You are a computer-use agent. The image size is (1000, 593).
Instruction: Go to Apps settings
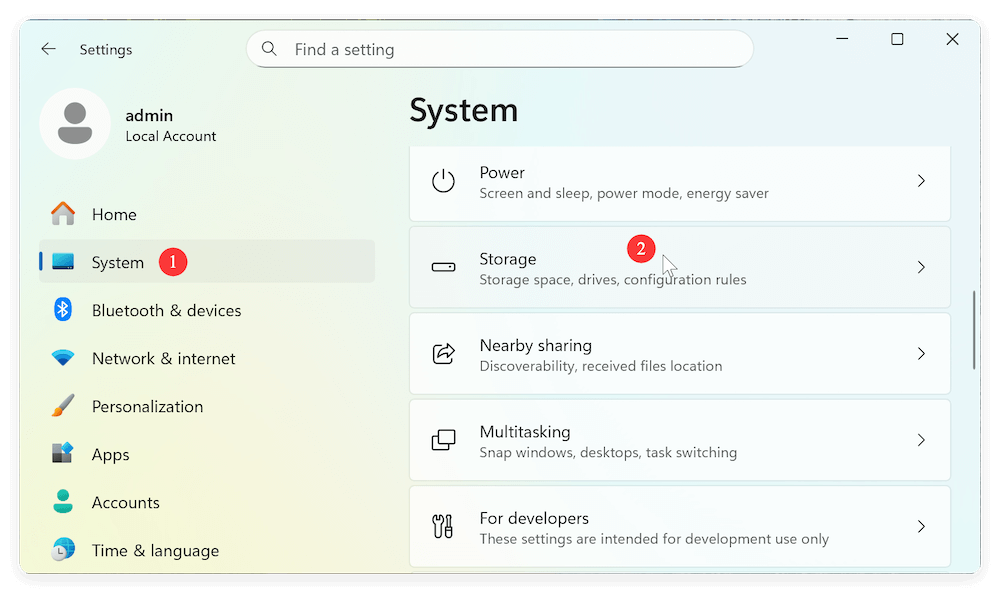(x=110, y=454)
